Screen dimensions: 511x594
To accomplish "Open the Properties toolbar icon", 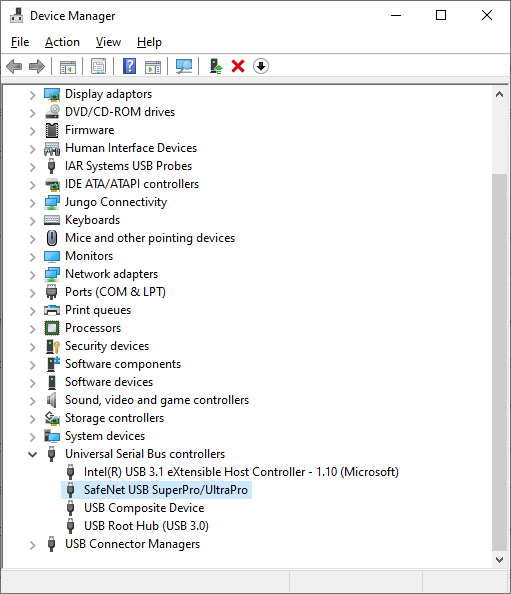I will [98, 67].
